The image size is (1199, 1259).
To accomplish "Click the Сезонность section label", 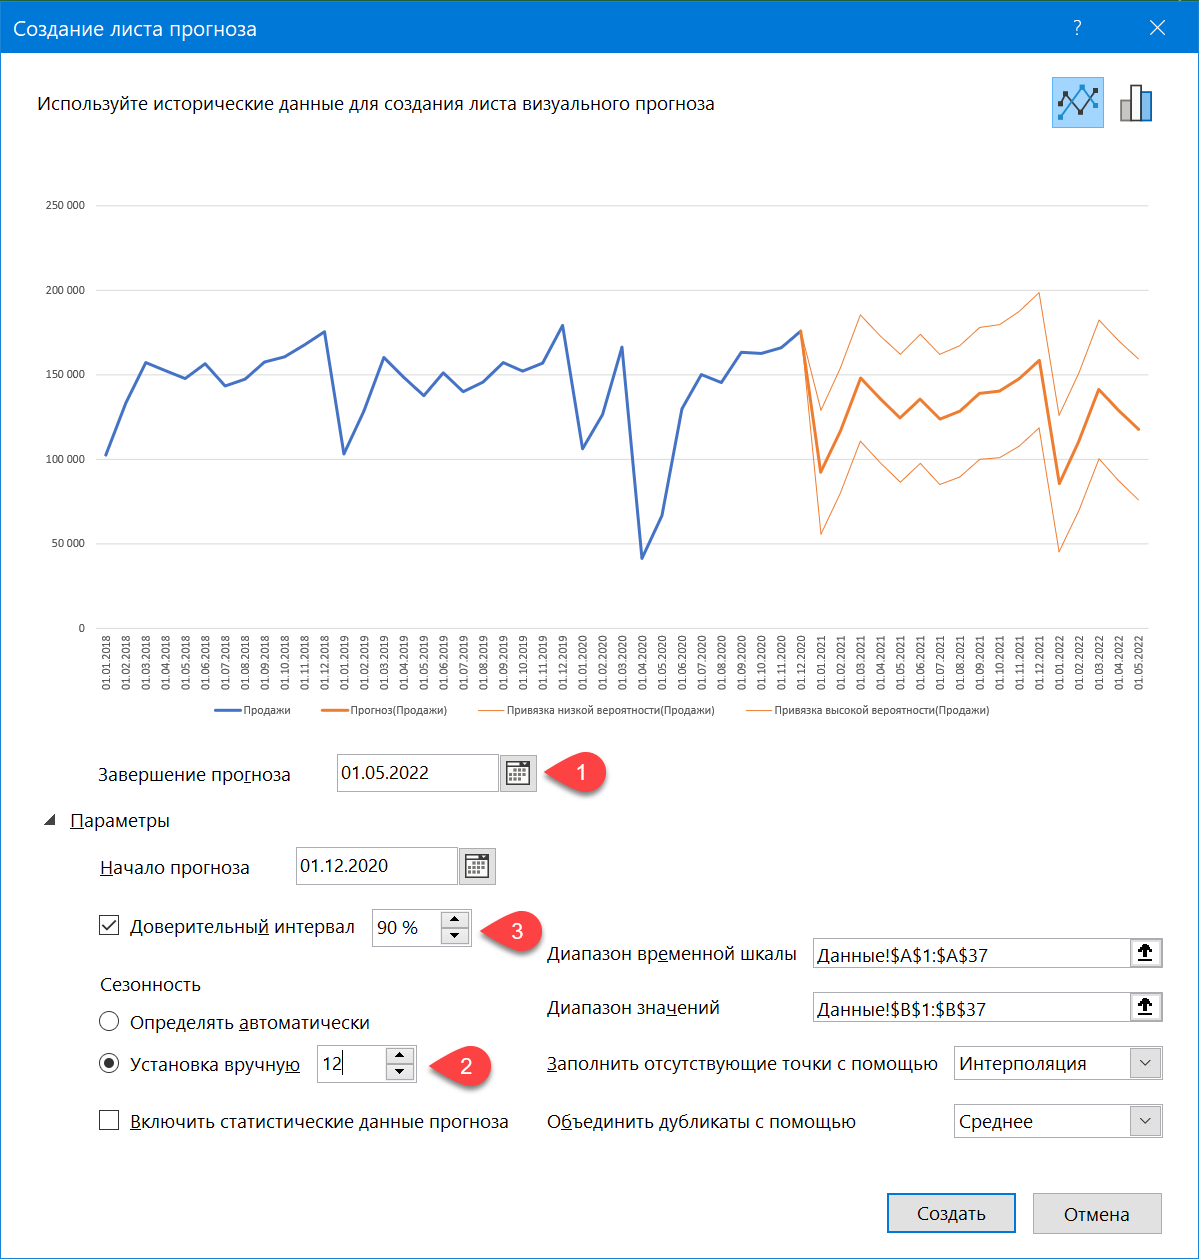I will click(150, 984).
